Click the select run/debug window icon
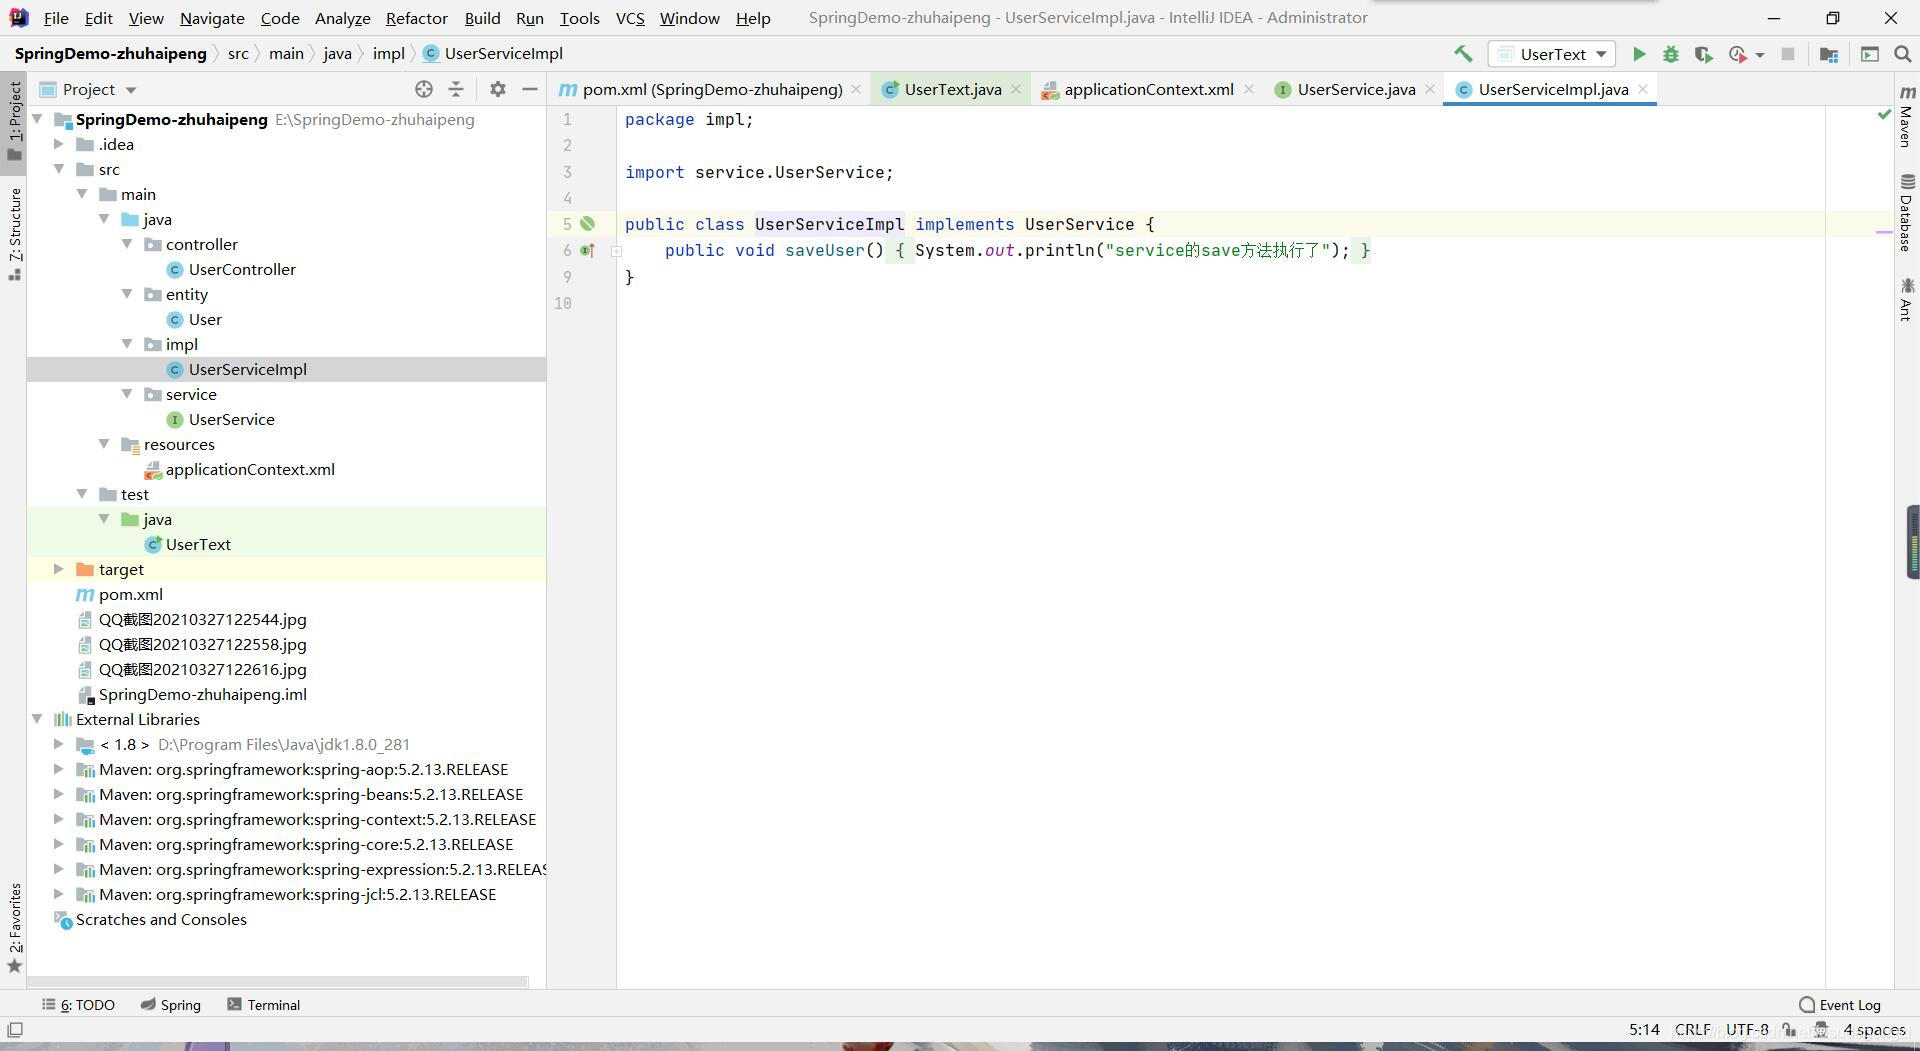This screenshot has width=1920, height=1051. coord(1870,54)
